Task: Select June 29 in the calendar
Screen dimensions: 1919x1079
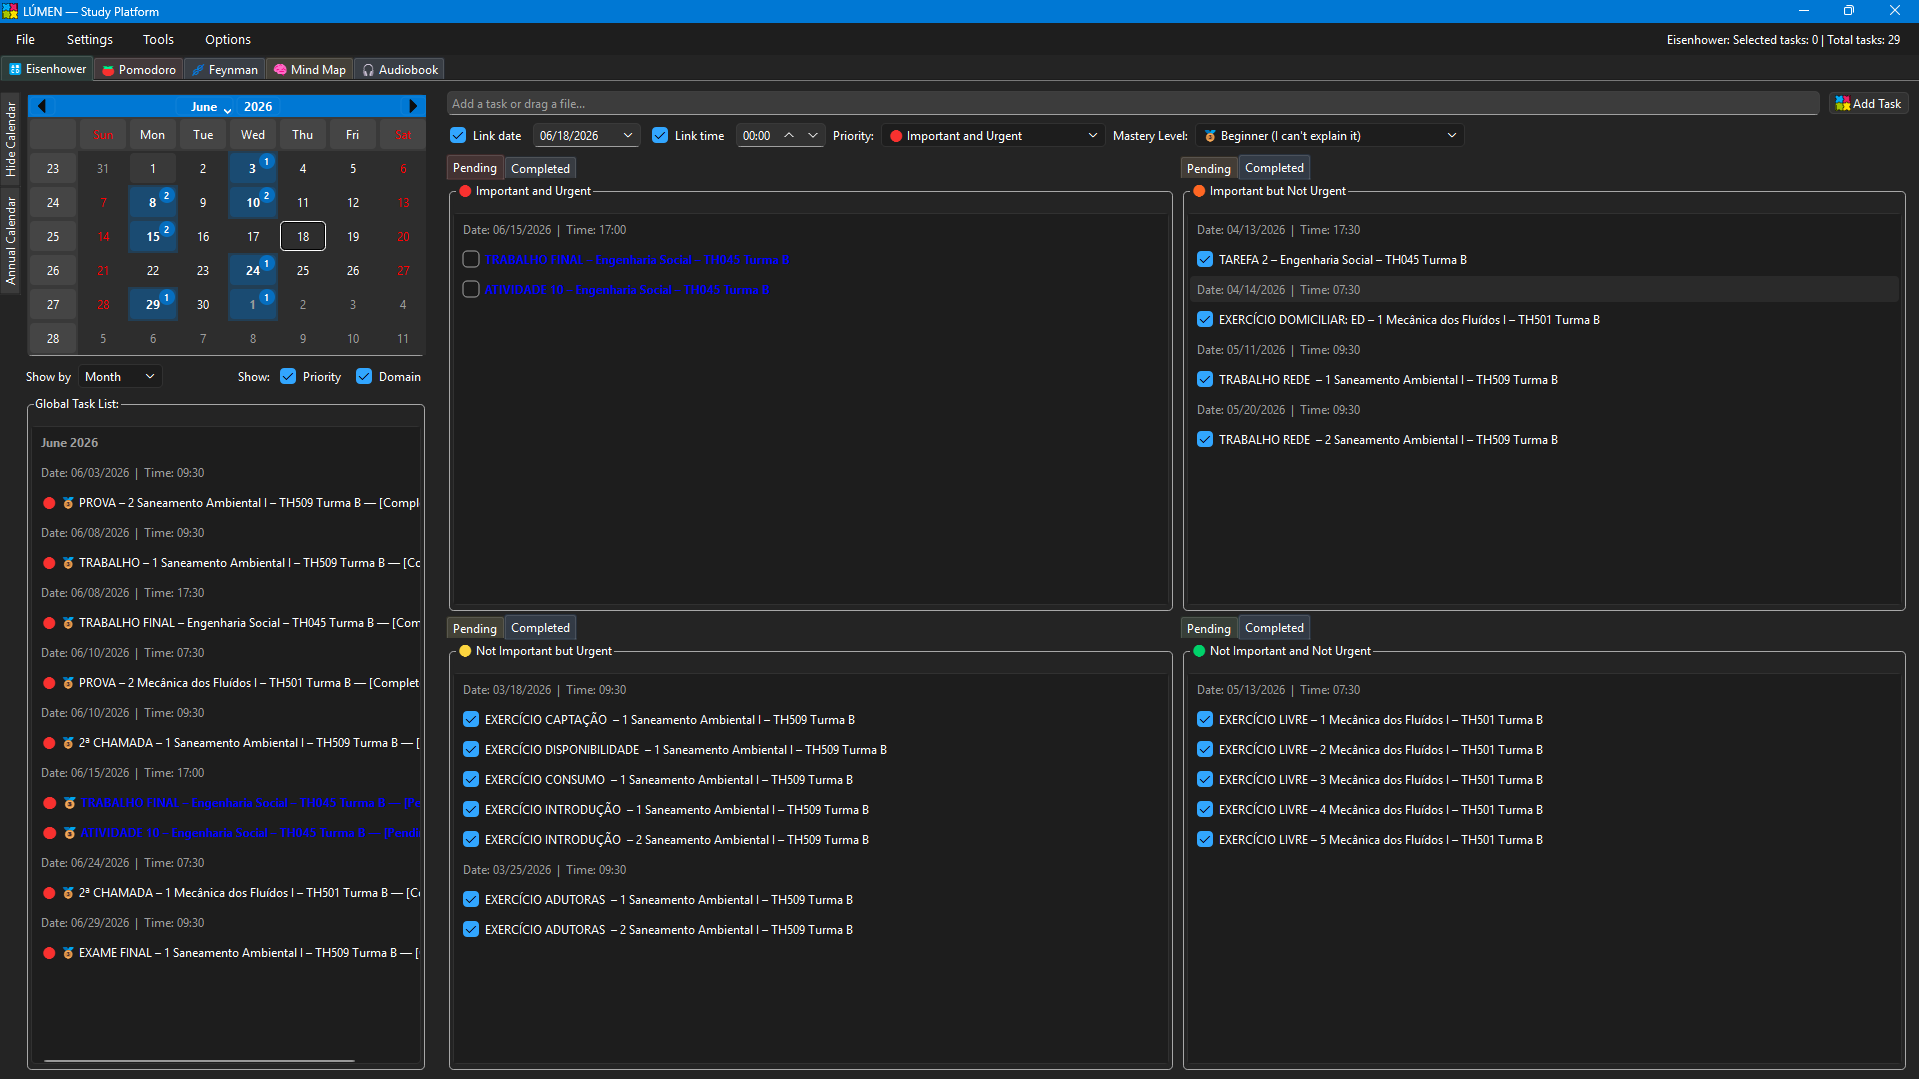Action: pyautogui.click(x=153, y=305)
